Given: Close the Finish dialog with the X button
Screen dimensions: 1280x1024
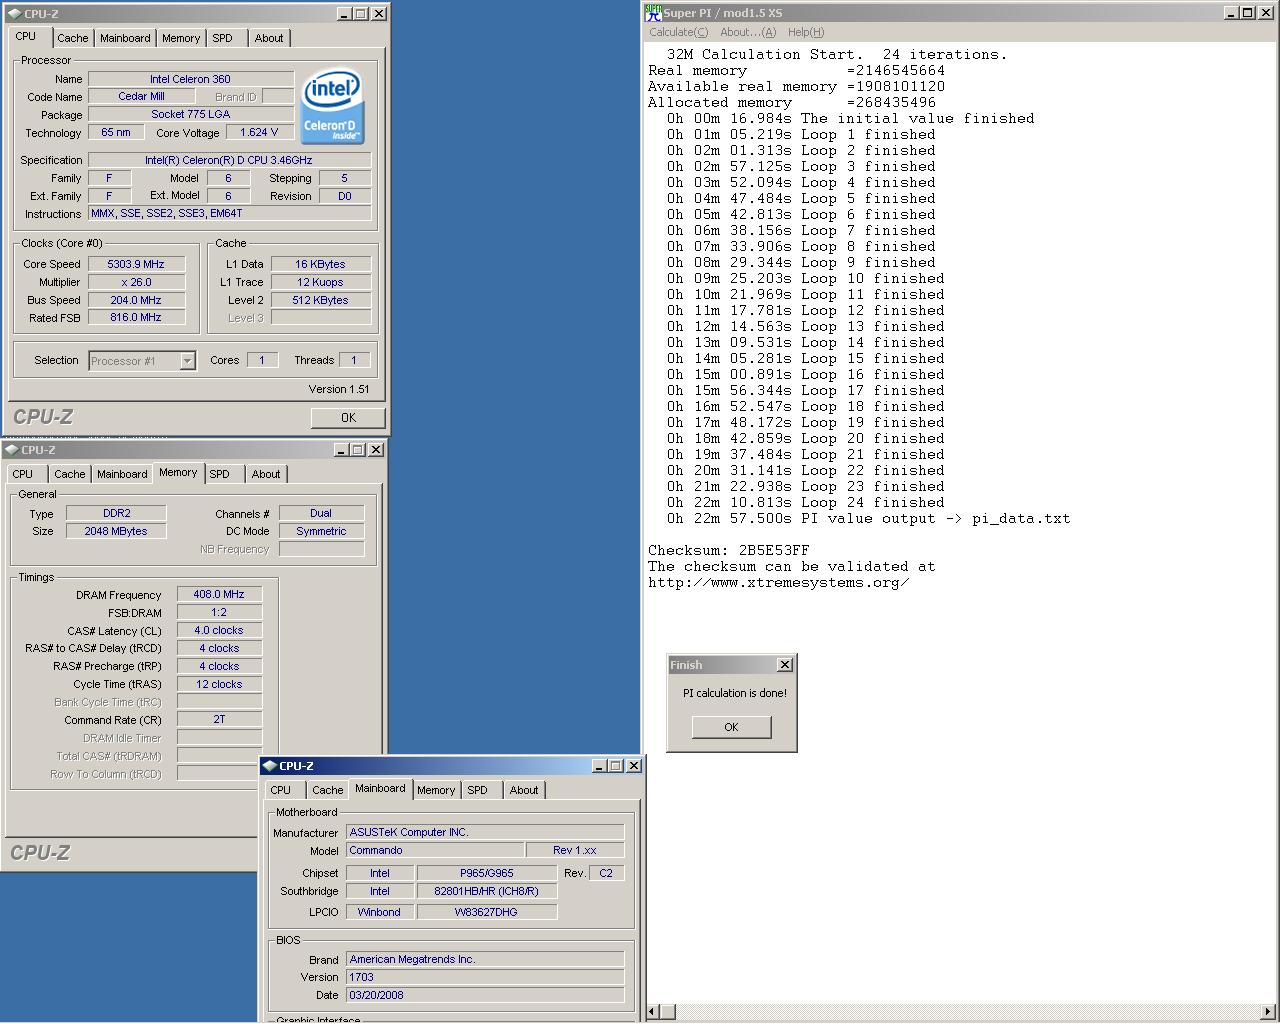Looking at the screenshot, I should [x=785, y=665].
